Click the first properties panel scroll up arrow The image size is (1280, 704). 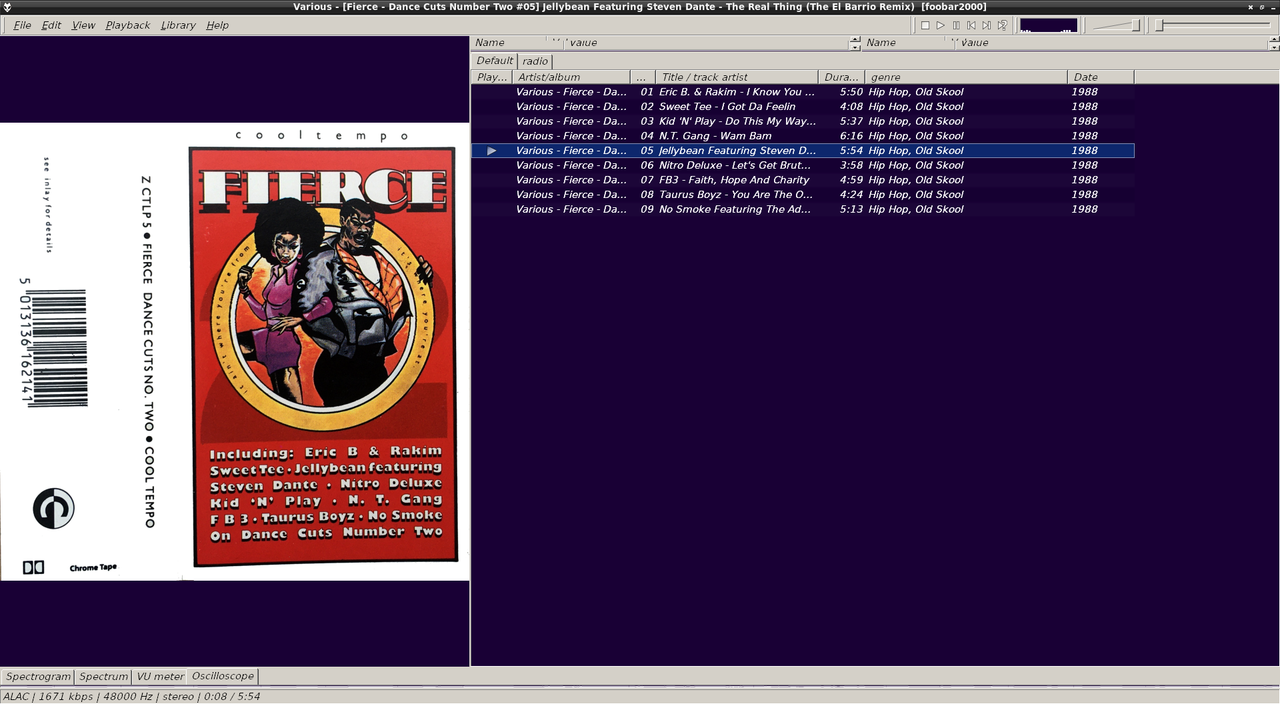855,40
